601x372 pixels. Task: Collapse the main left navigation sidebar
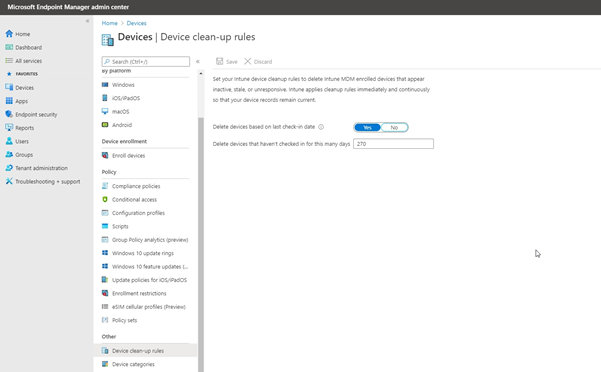[87, 21]
